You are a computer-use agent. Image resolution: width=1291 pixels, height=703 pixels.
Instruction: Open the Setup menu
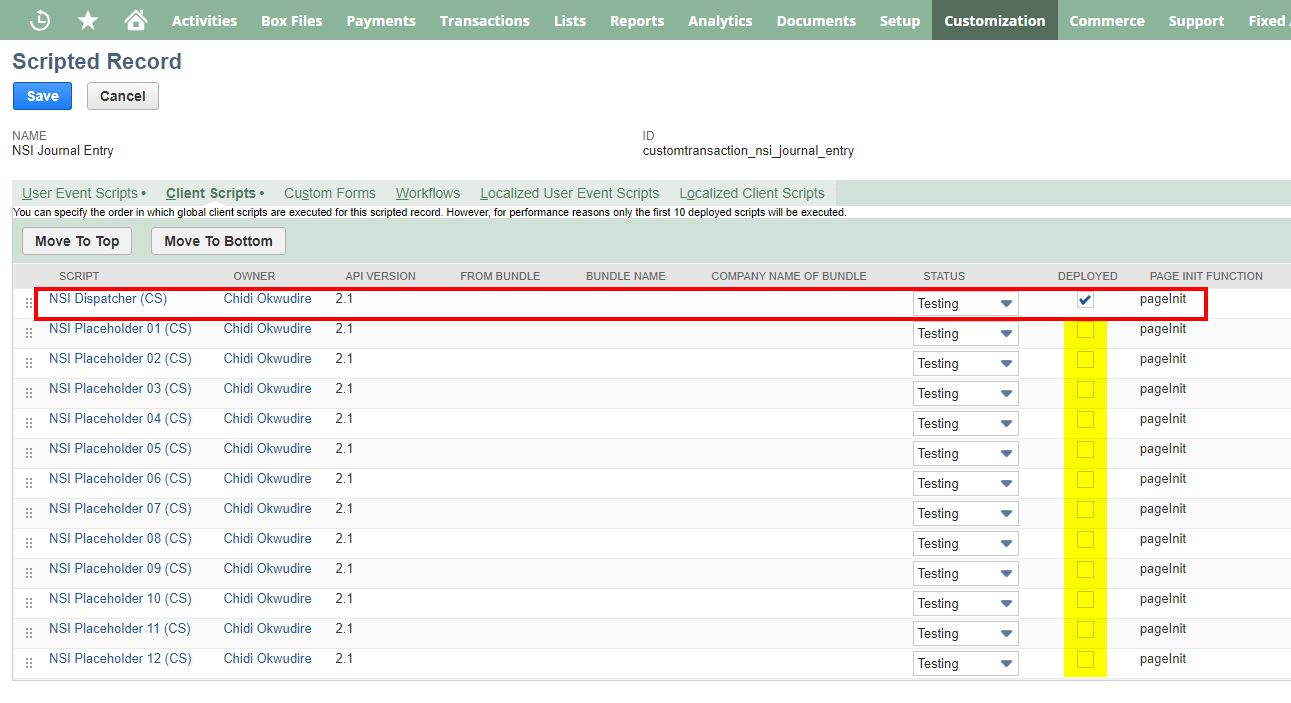point(900,20)
